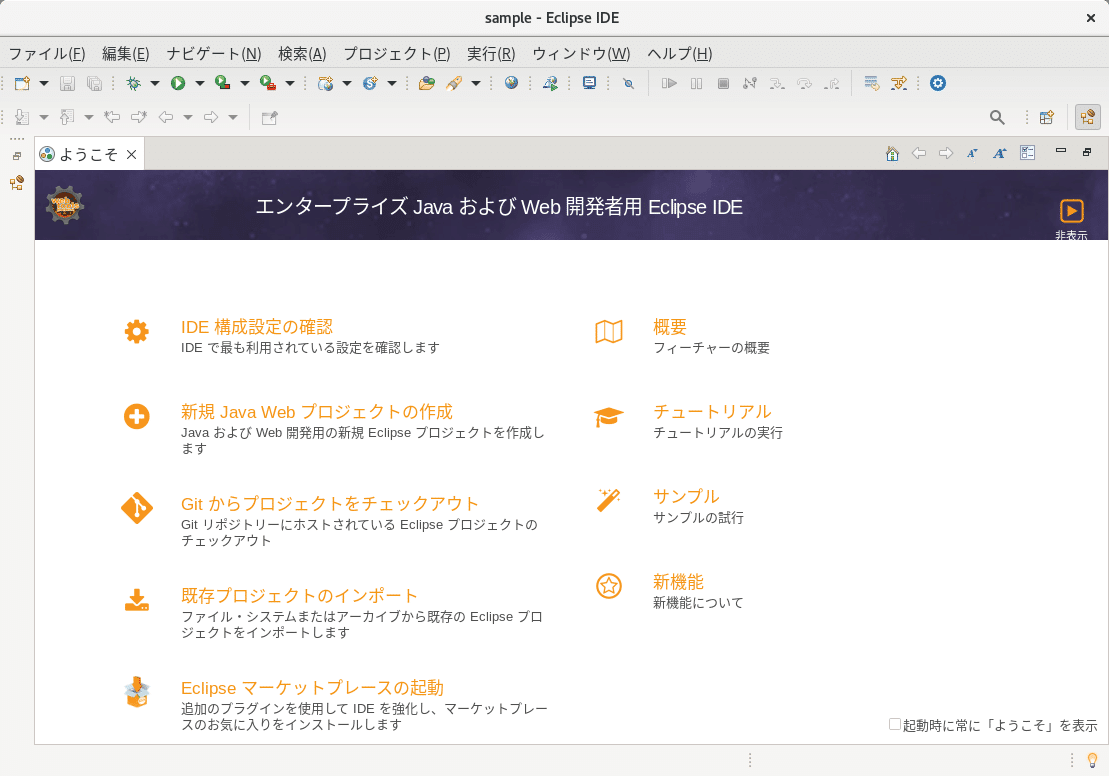Open the Forward navigation history dropdown
Viewport: 1109px width, 776px height.
point(233,117)
